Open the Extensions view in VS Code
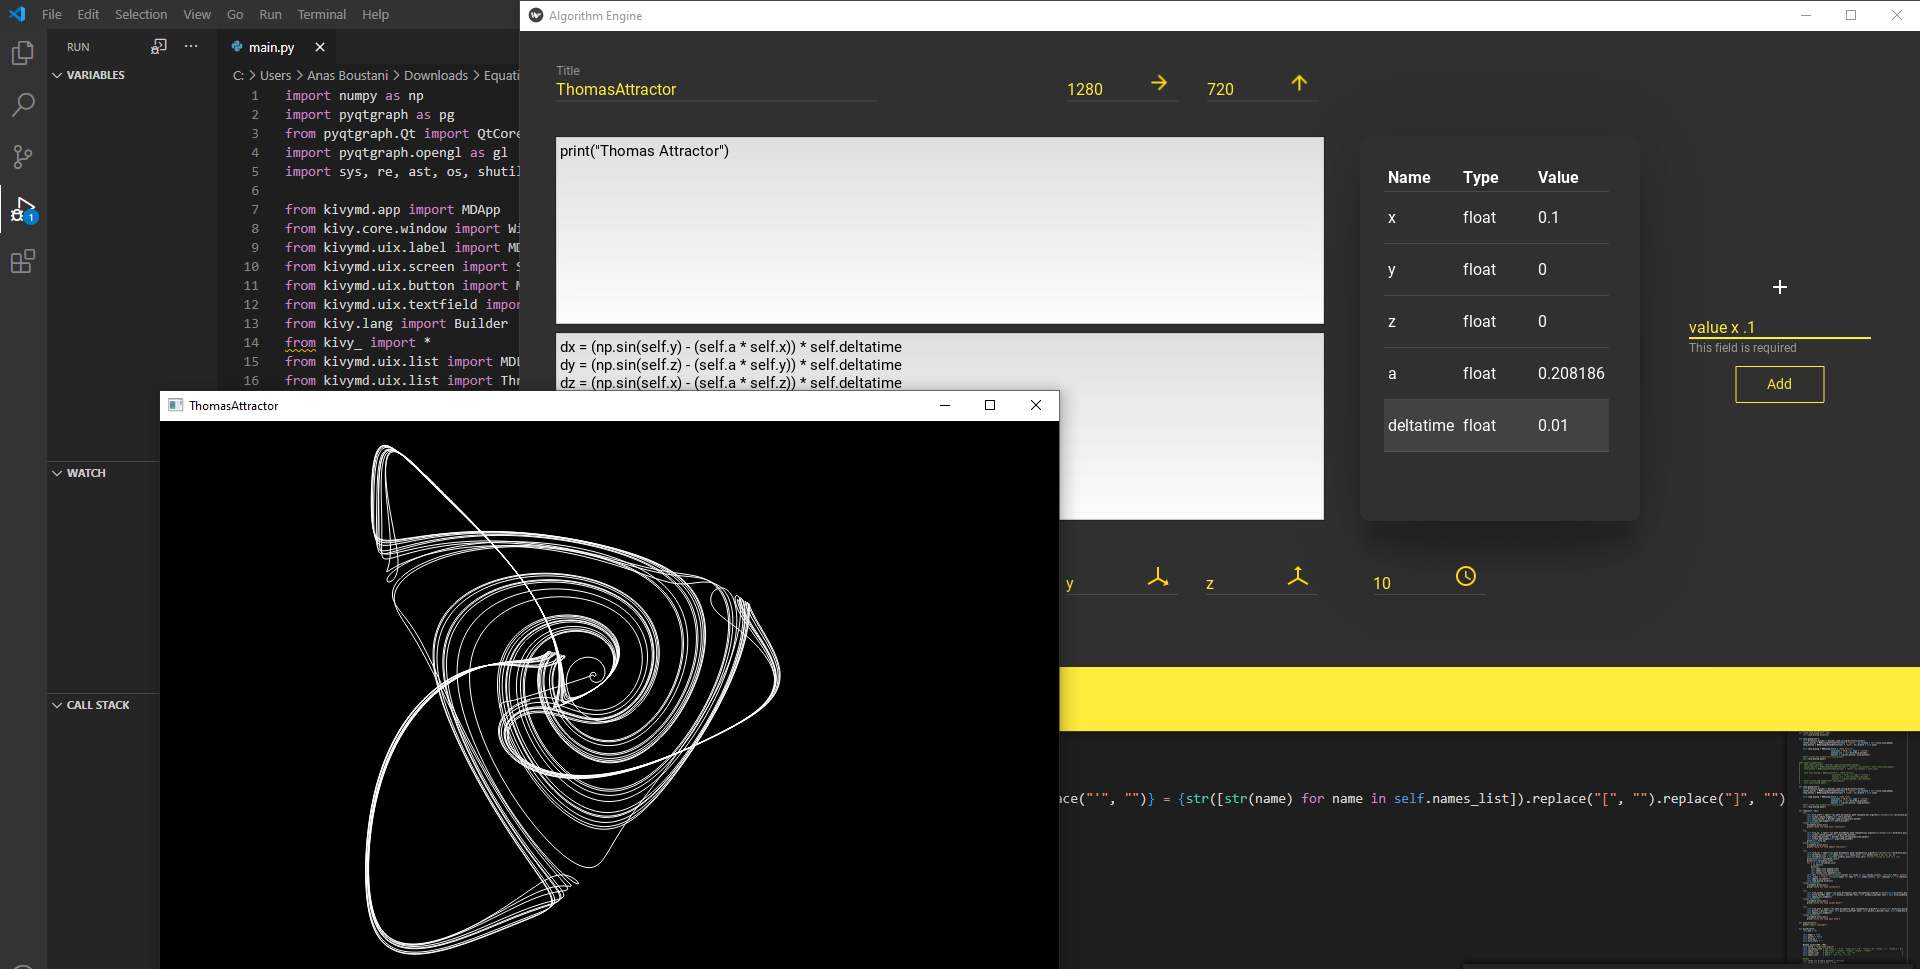 [x=22, y=262]
